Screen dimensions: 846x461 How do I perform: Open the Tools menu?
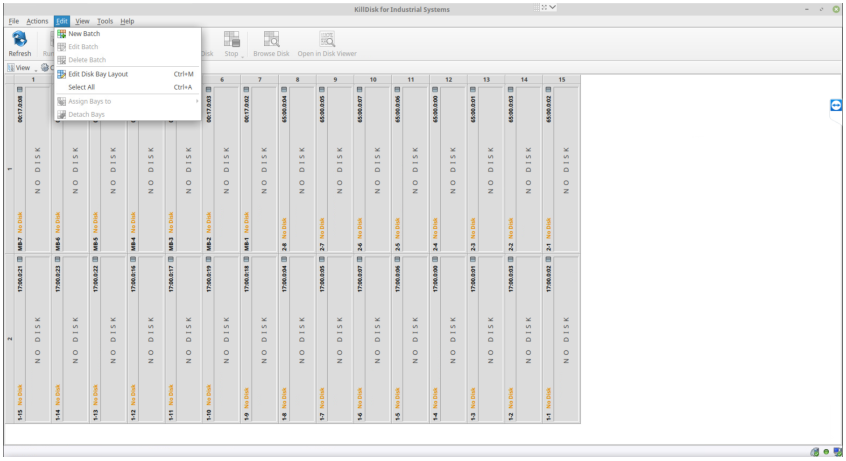(x=105, y=21)
